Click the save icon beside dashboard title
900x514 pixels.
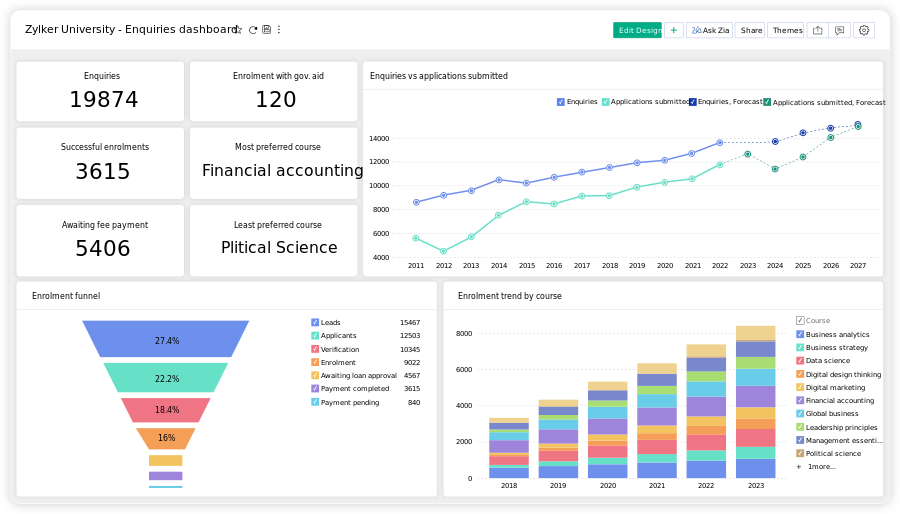tap(266, 30)
